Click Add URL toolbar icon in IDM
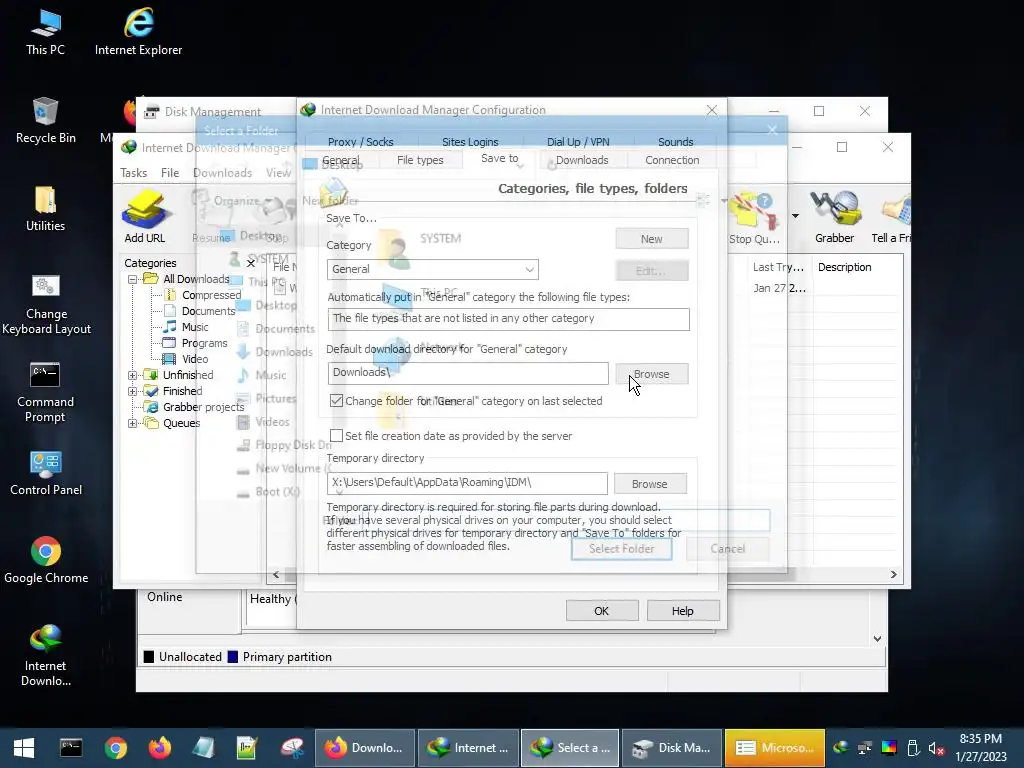This screenshot has height=768, width=1024. [145, 217]
